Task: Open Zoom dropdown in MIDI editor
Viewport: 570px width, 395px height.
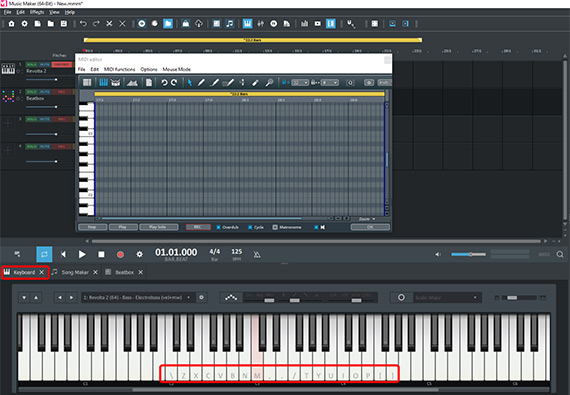Action: coord(367,219)
